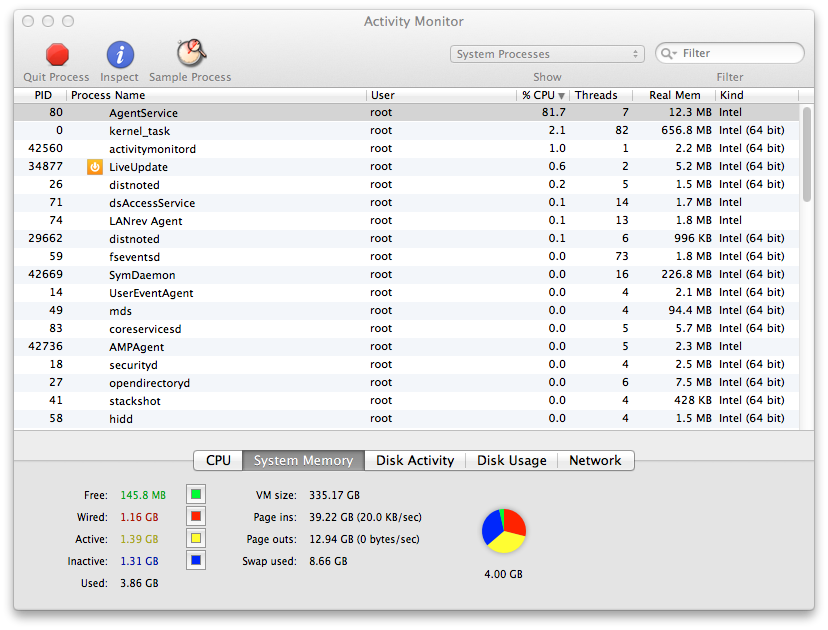Click the 81.7 CPU value for AgentService
Image resolution: width=828 pixels, height=630 pixels.
tap(553, 112)
